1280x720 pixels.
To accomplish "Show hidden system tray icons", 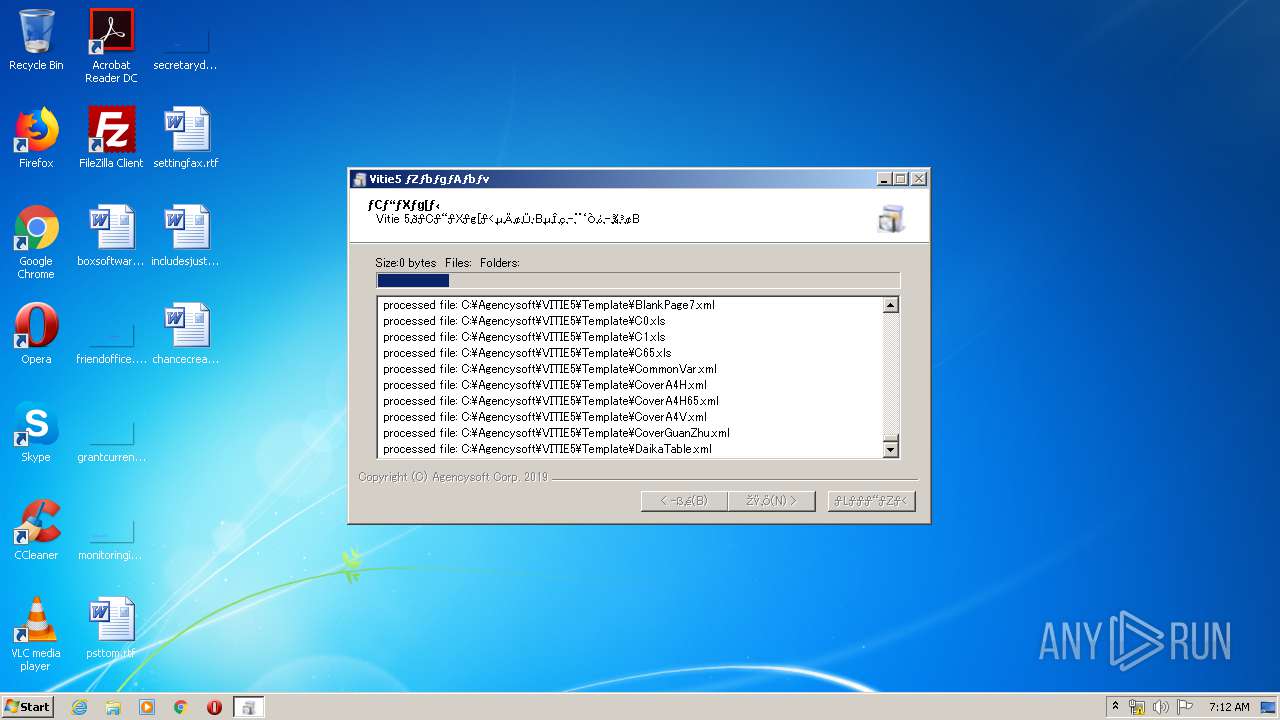I will [1115, 707].
